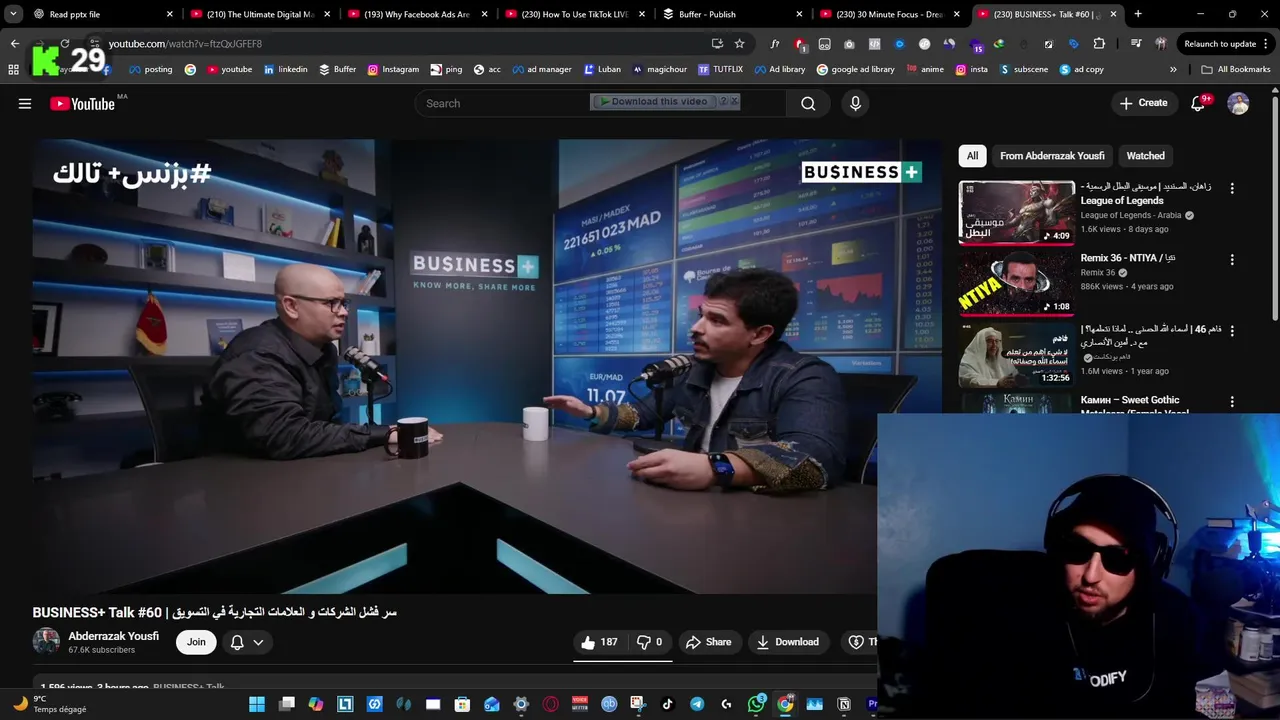The image size is (1280, 720).
Task: Open WhatsApp from the taskbar
Action: [756, 704]
